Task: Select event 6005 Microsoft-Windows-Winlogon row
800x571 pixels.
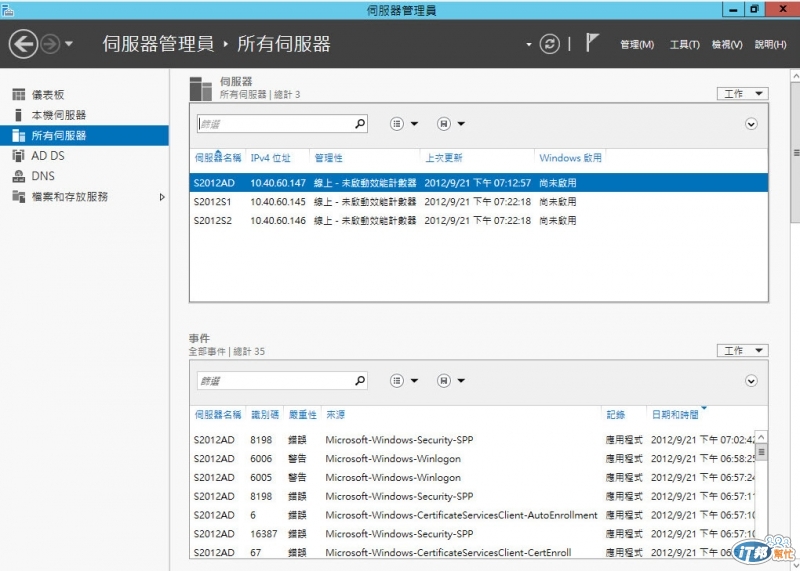Action: (473, 478)
